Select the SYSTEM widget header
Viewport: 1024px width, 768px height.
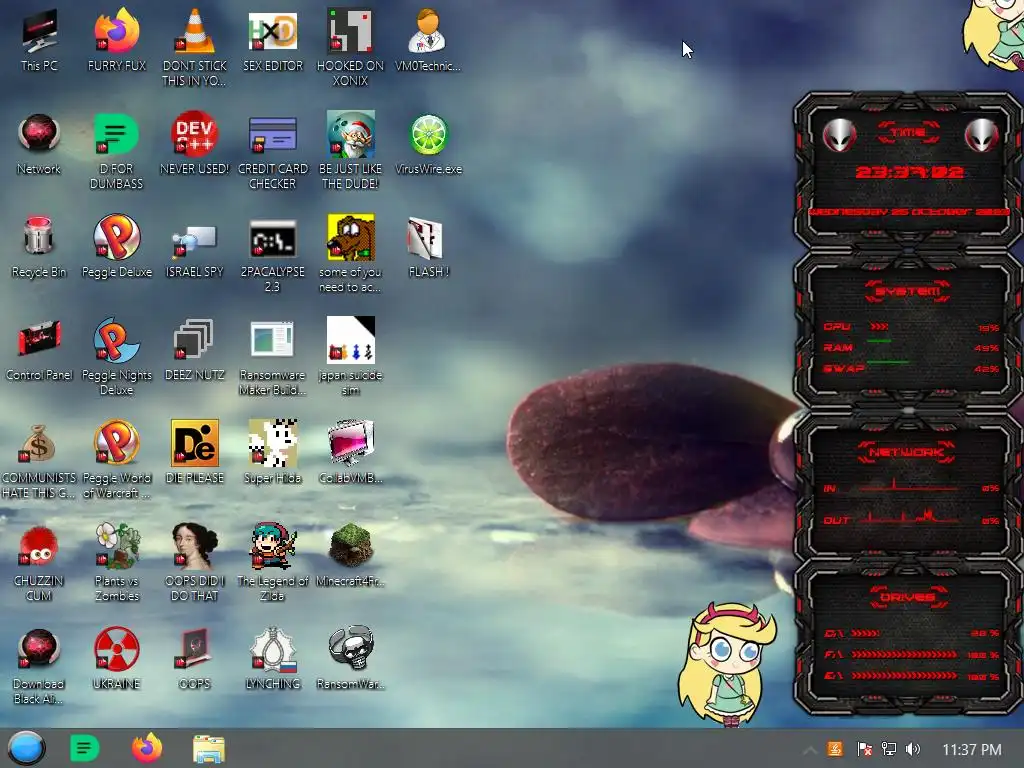click(x=908, y=291)
